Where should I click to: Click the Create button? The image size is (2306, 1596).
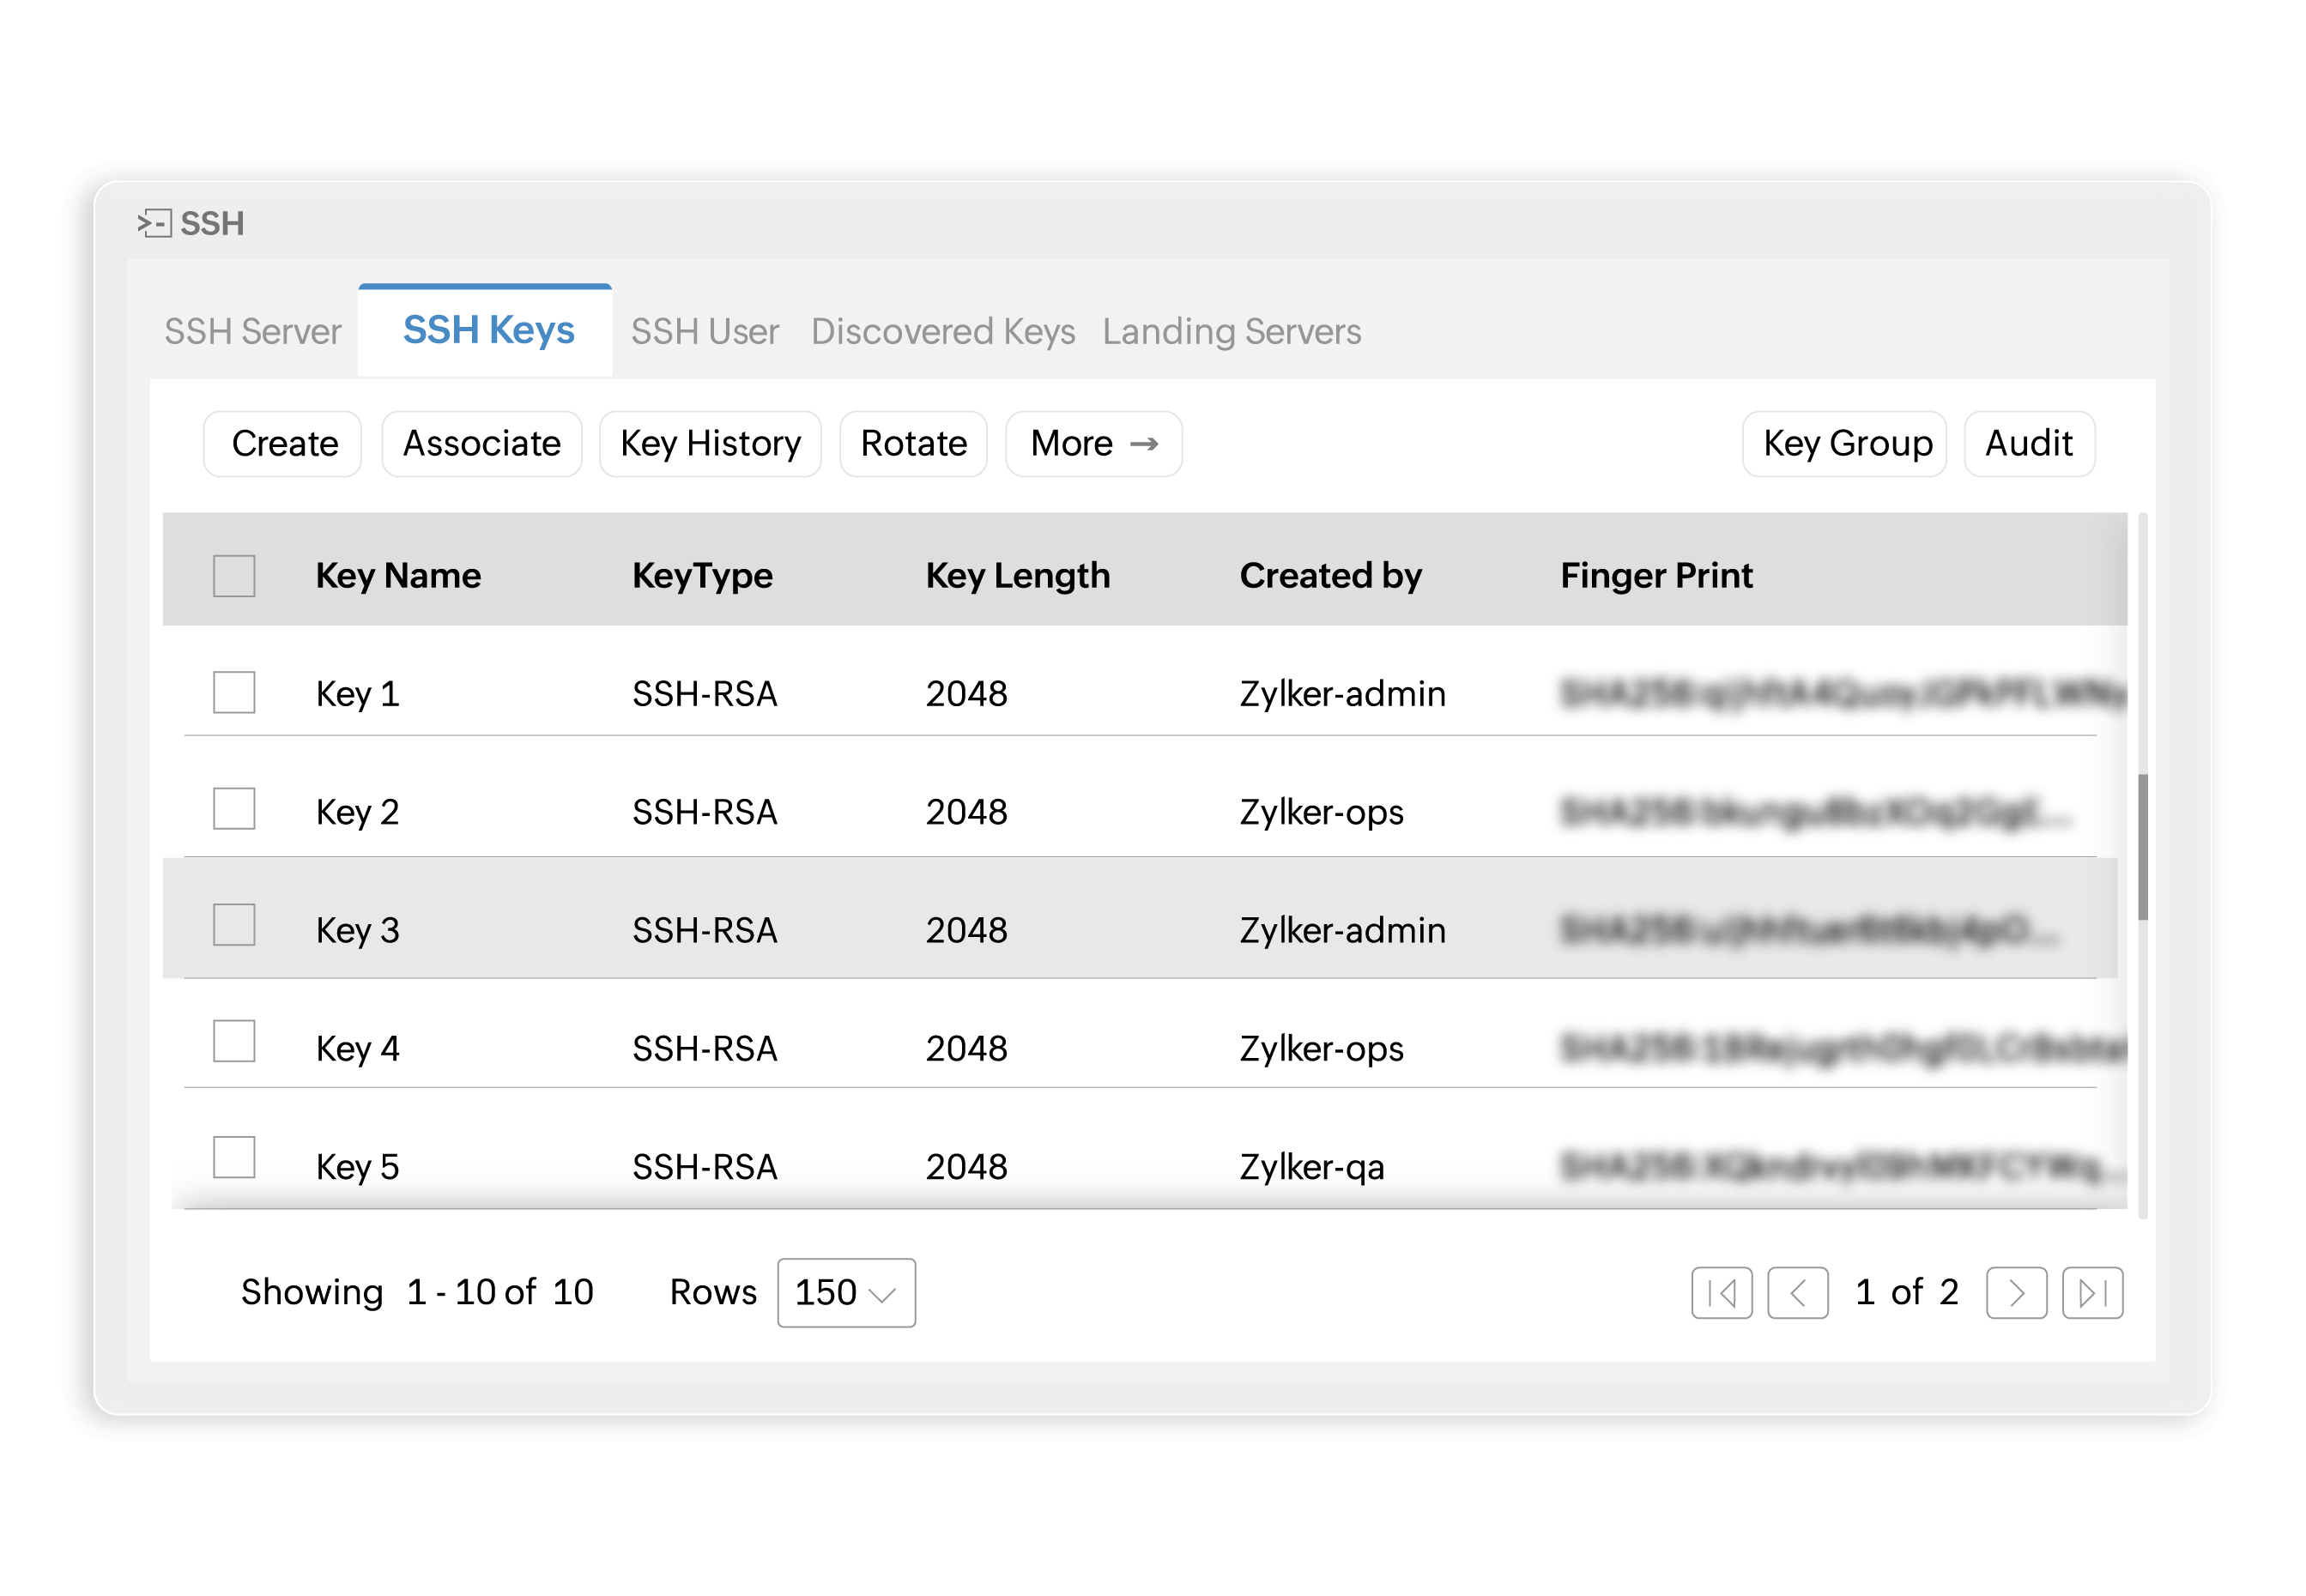284,444
